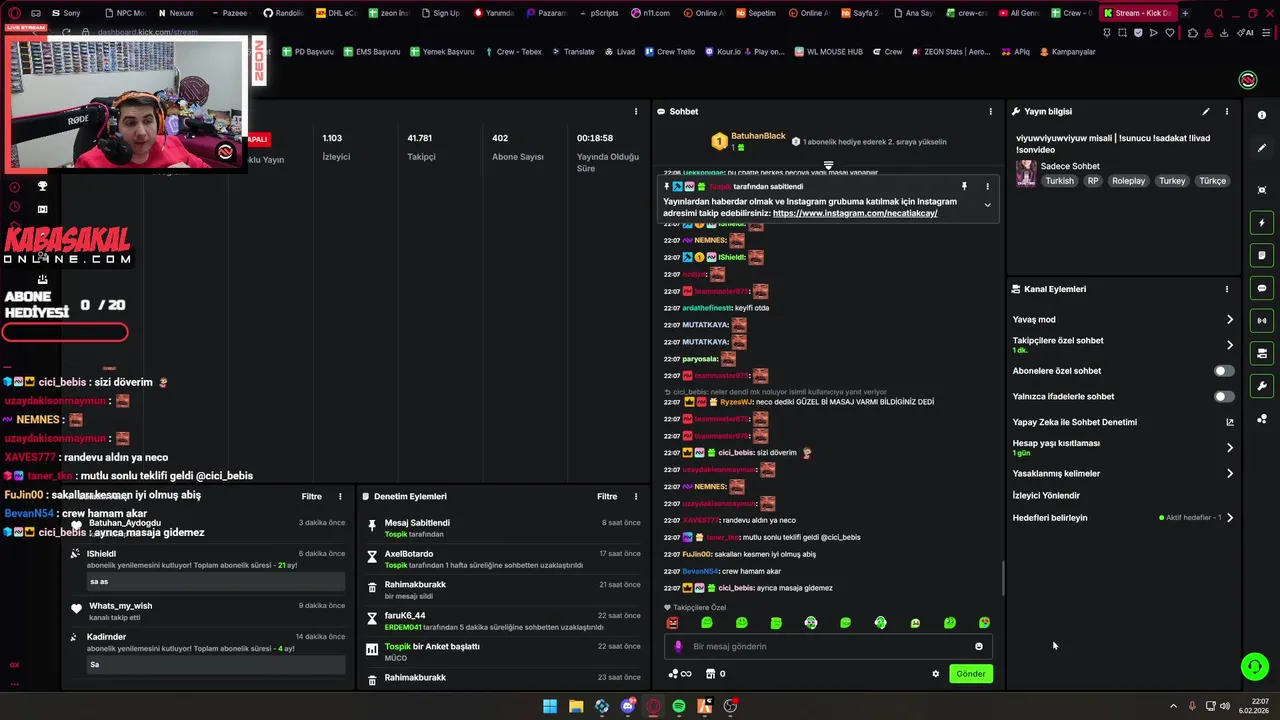Open Denetim Eylemleri three-dot menu
This screenshot has height=720, width=1280.
point(636,497)
